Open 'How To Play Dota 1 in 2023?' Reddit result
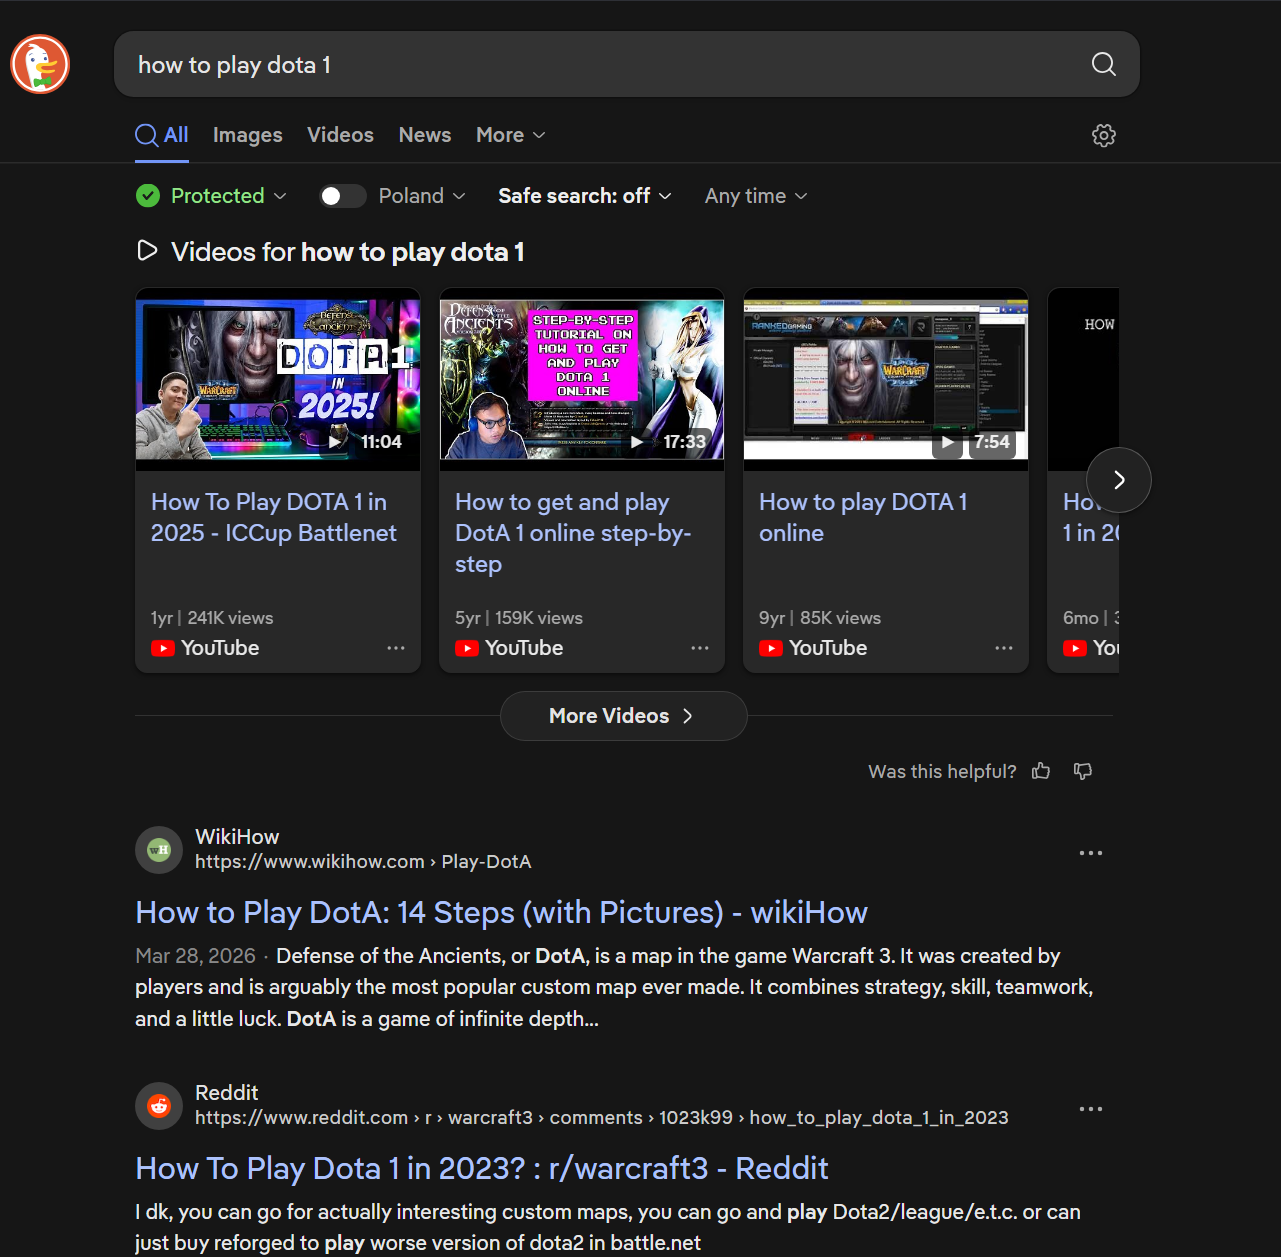This screenshot has width=1281, height=1257. tap(482, 1168)
